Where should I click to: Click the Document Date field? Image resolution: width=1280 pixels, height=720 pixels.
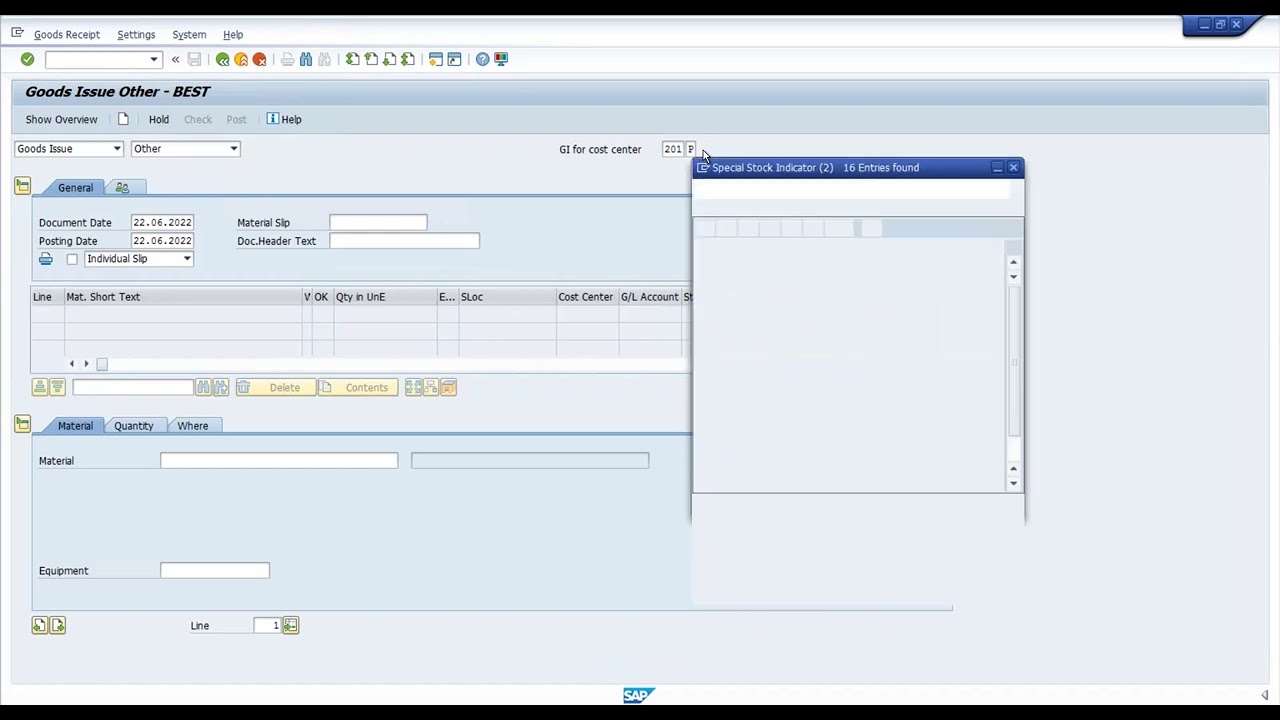pyautogui.click(x=162, y=222)
